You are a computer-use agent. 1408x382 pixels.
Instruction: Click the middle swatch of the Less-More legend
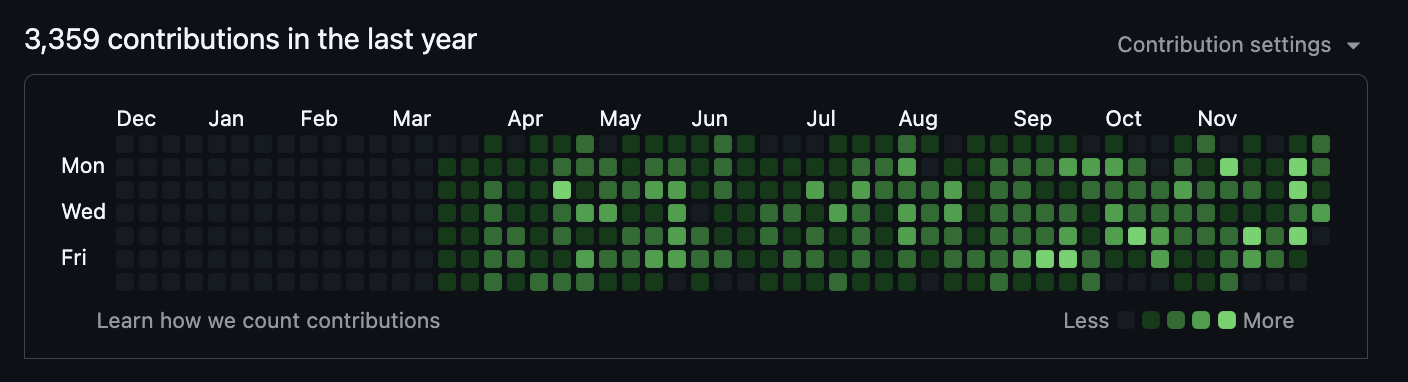[x=1177, y=321]
